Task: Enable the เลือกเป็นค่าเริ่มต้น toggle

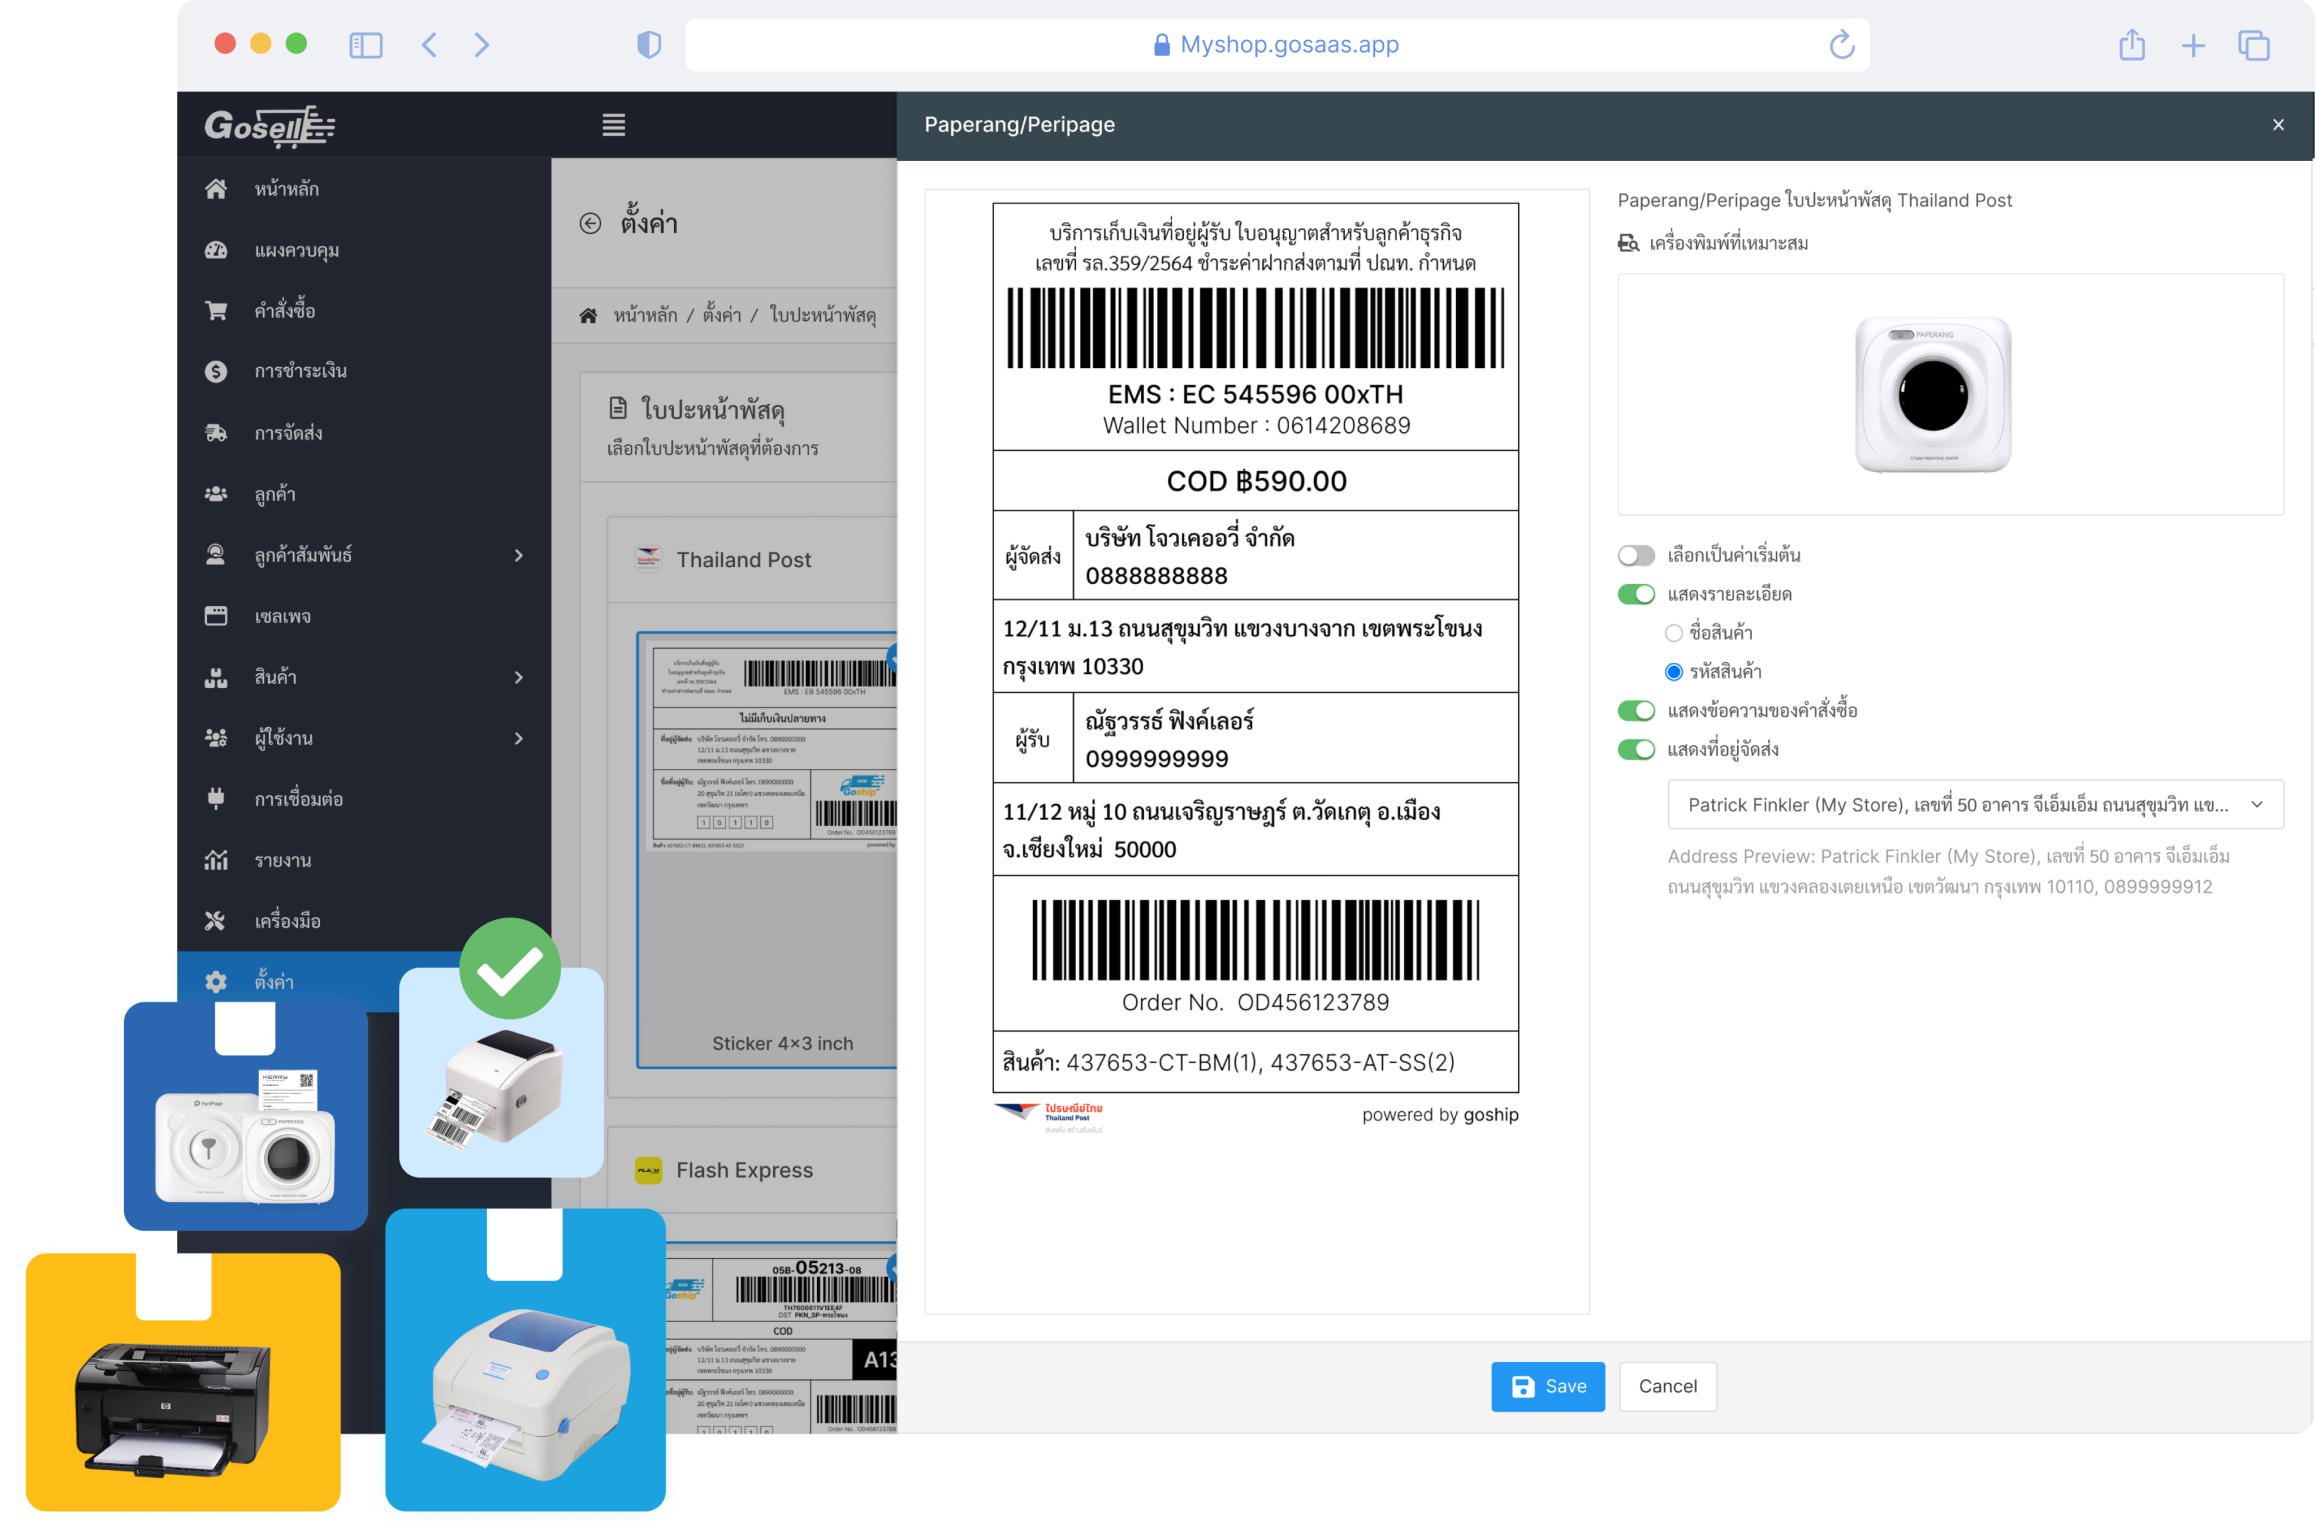Action: click(1636, 555)
